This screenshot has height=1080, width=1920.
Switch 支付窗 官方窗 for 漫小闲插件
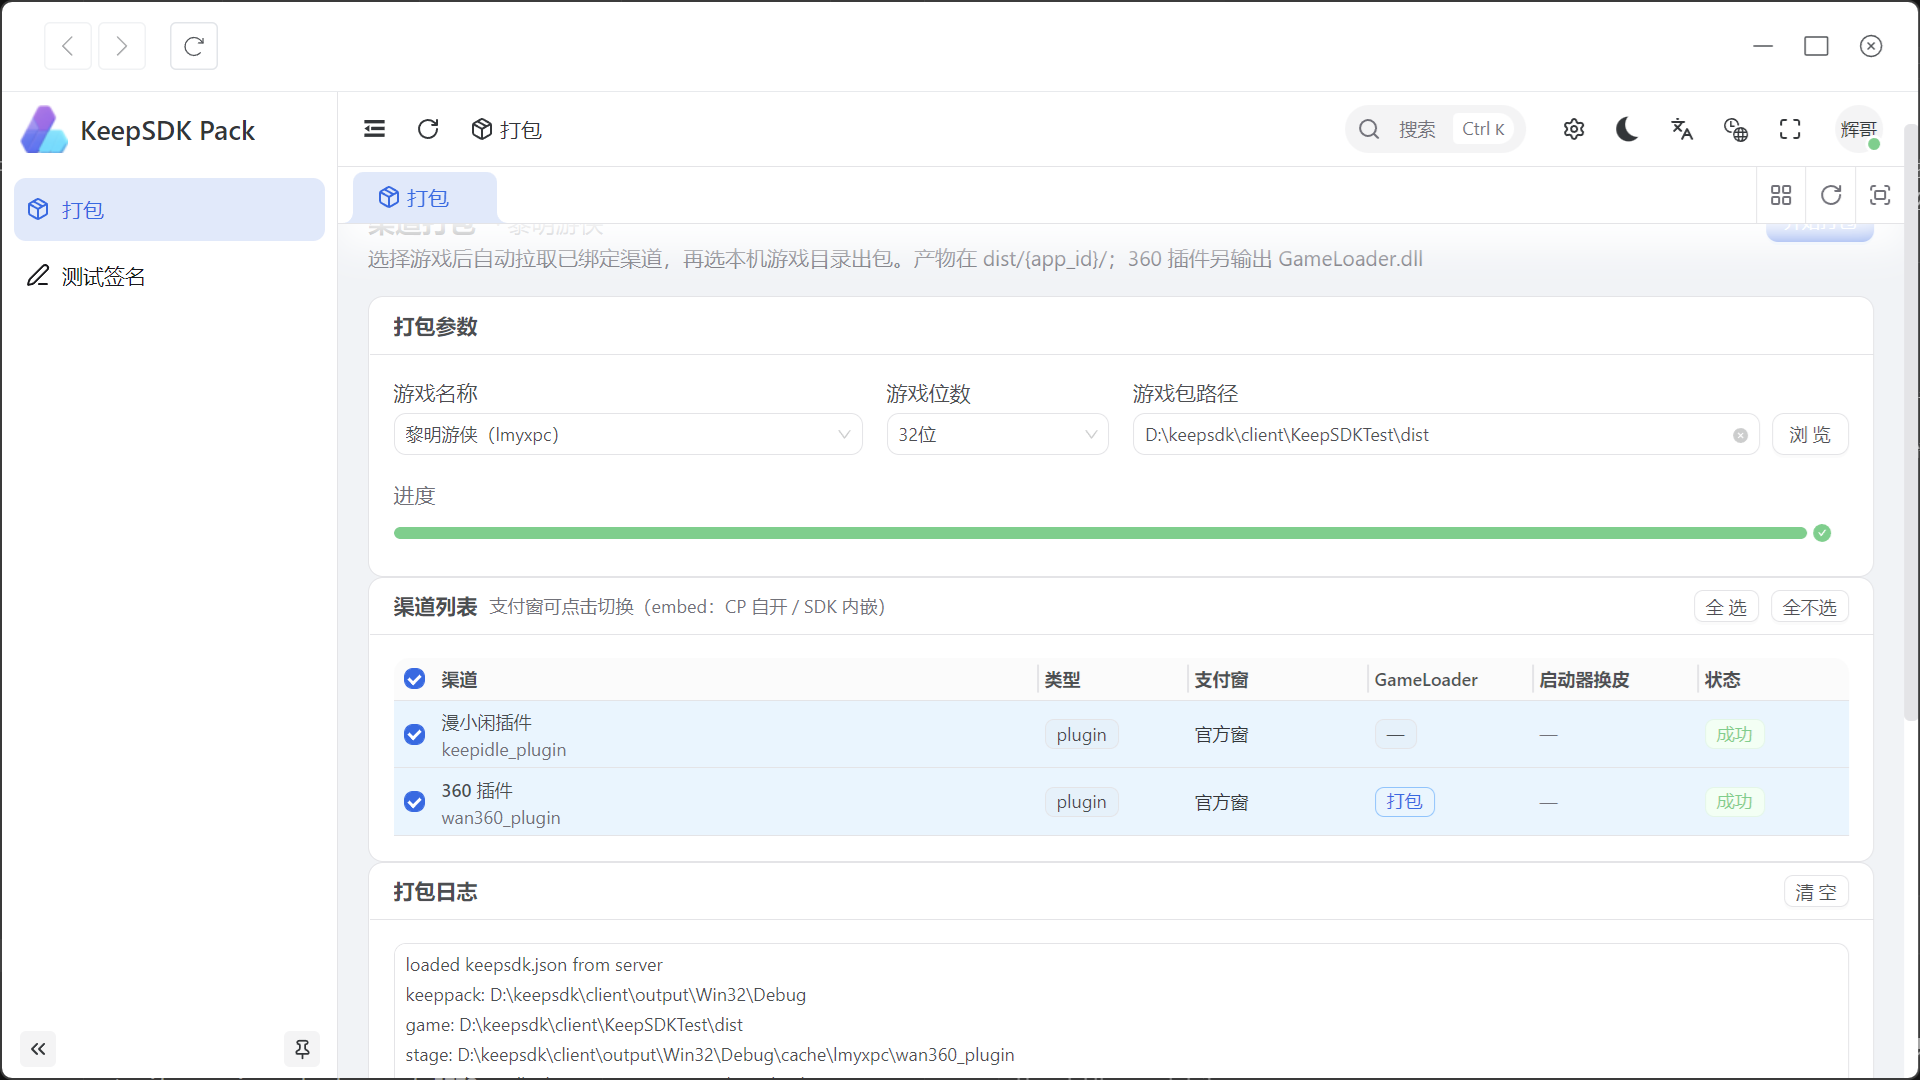click(1221, 734)
